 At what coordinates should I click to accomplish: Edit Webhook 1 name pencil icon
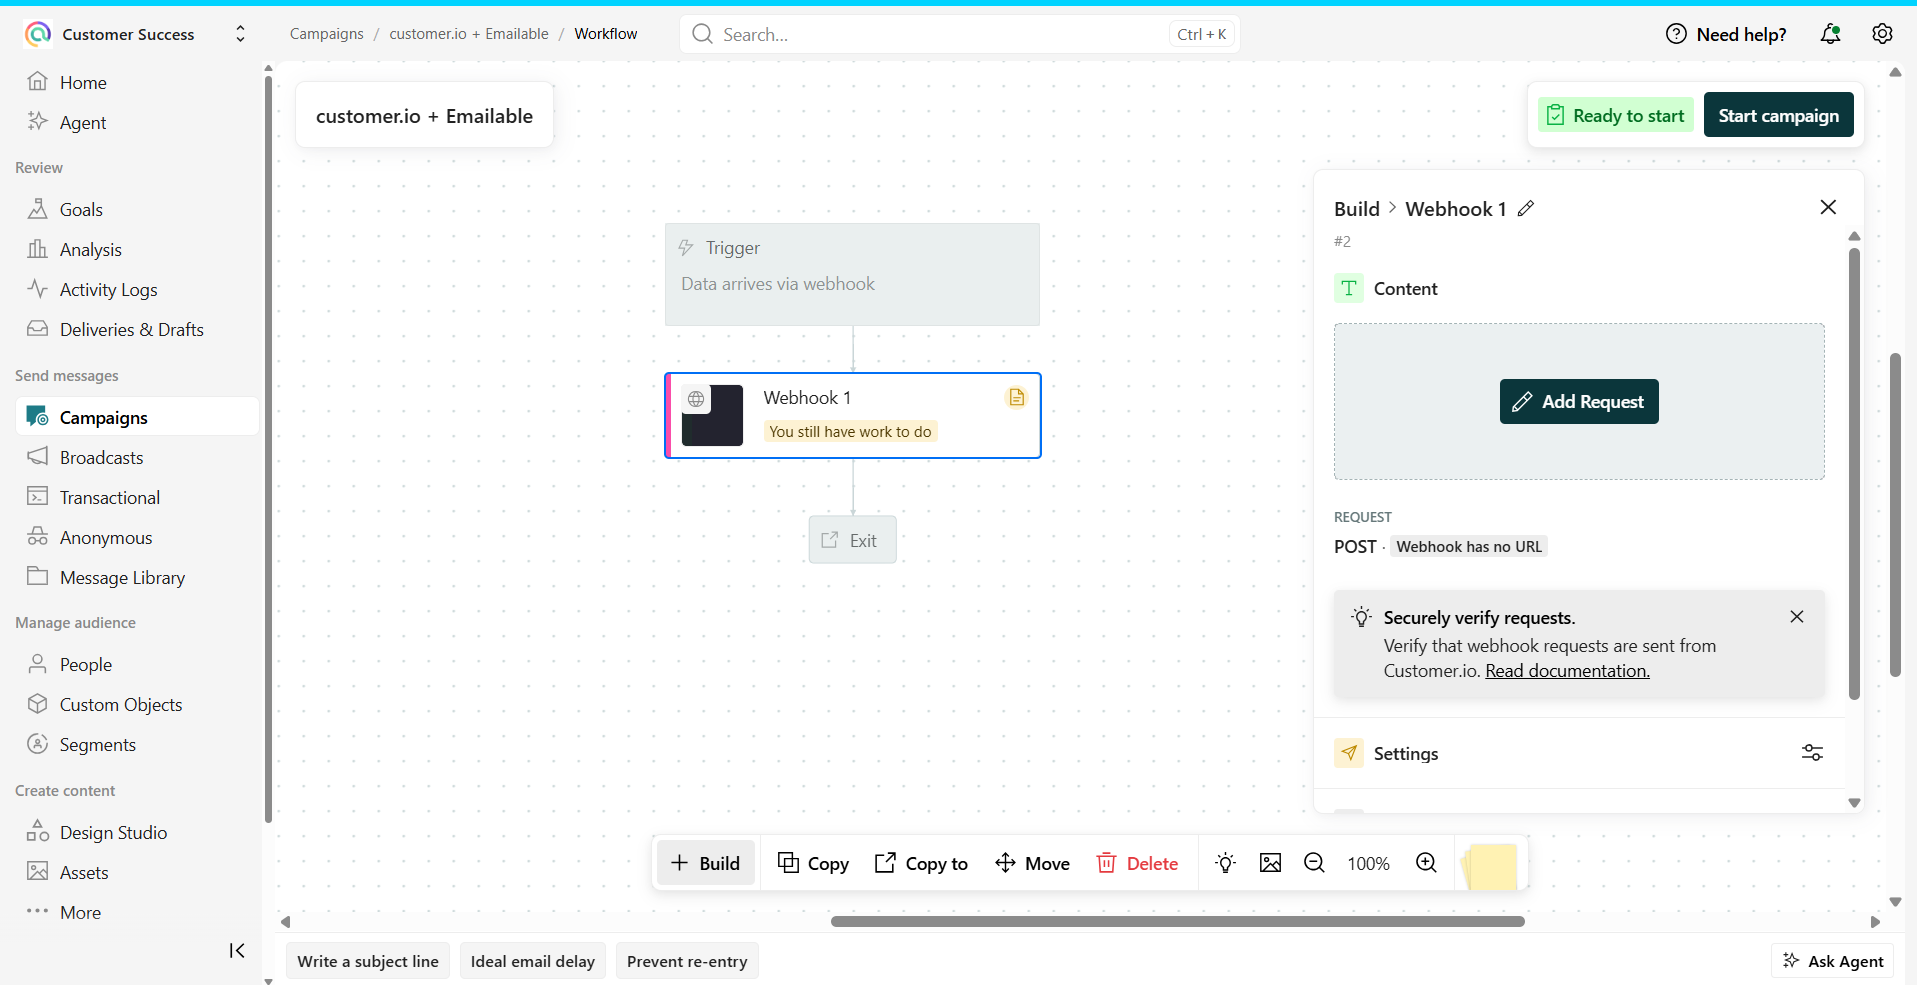point(1526,208)
